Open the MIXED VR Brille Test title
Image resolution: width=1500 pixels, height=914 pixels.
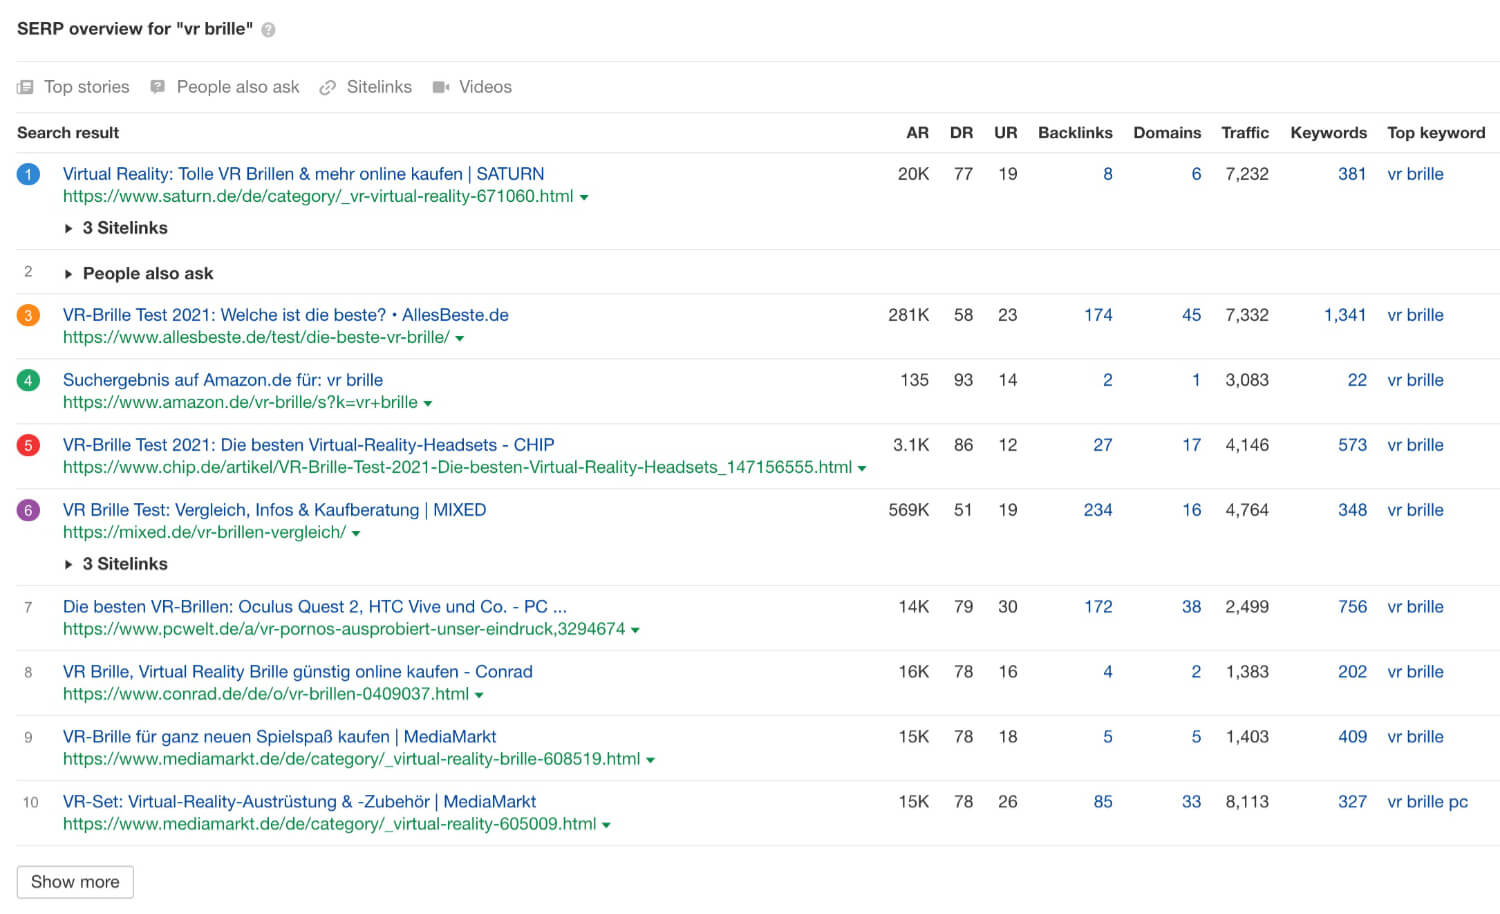click(274, 510)
